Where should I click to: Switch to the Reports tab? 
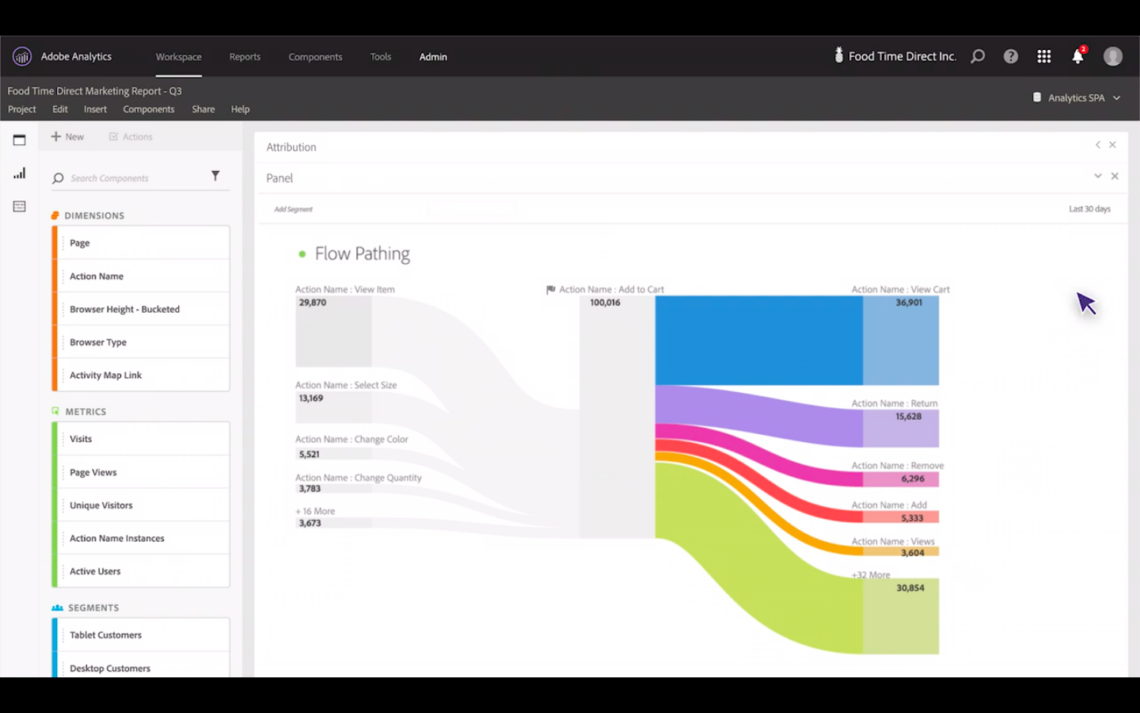[244, 57]
